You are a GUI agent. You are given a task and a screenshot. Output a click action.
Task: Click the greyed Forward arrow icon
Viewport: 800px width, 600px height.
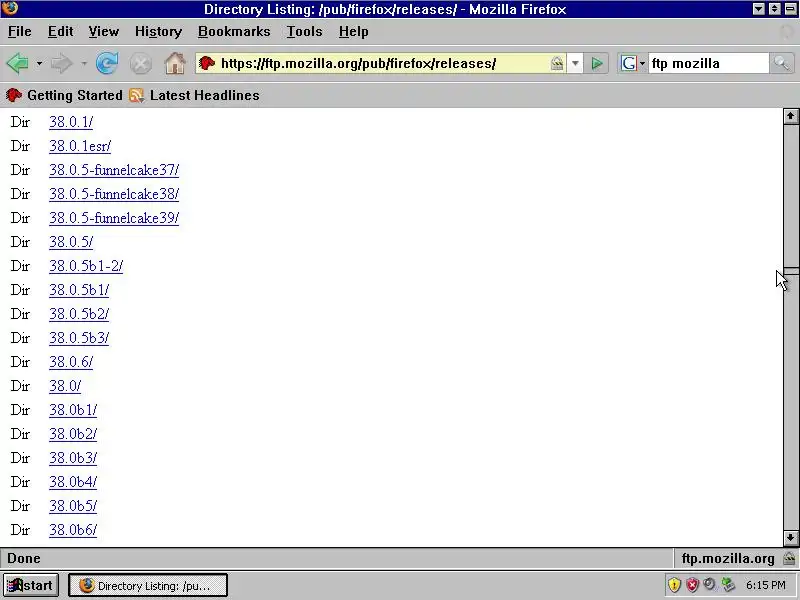[x=62, y=64]
